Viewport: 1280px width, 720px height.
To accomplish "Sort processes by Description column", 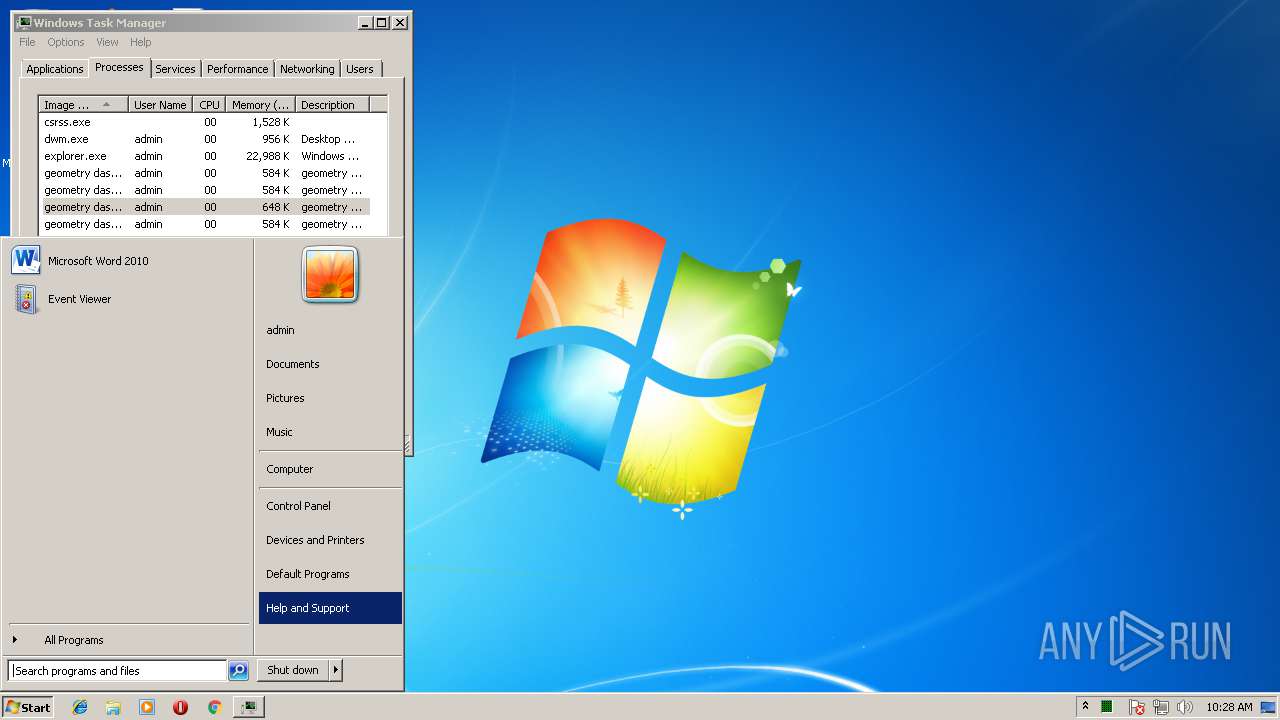I will (x=332, y=105).
